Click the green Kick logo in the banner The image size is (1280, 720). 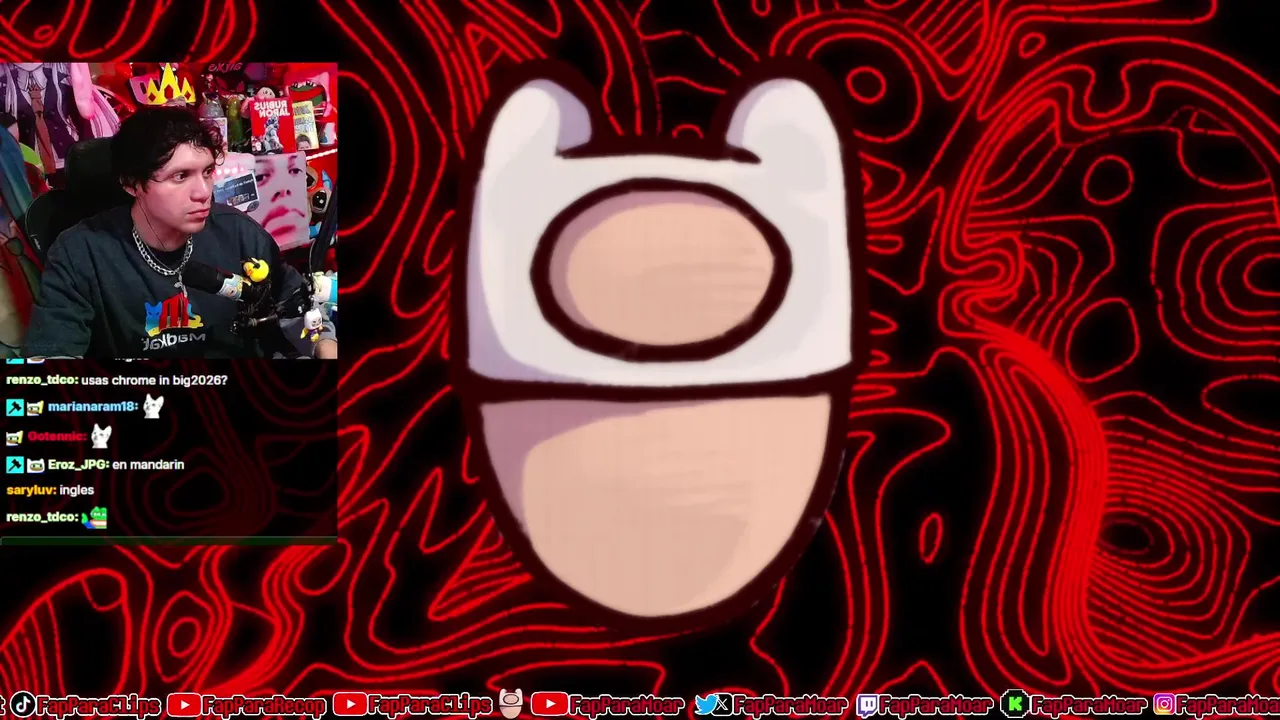1015,705
